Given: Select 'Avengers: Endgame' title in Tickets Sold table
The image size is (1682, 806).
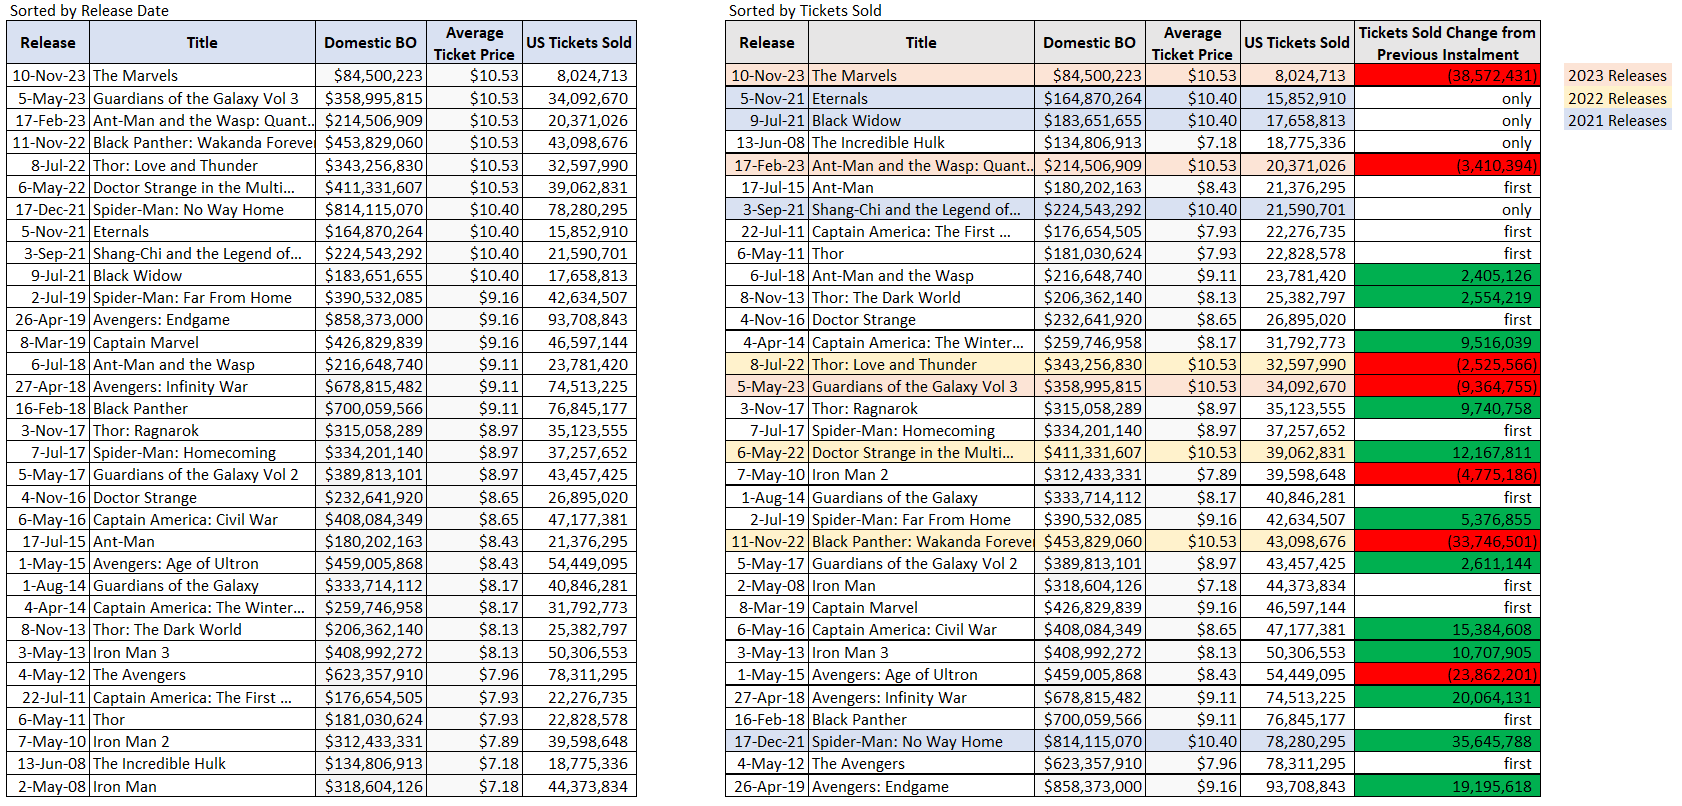Looking at the screenshot, I should pos(880,787).
